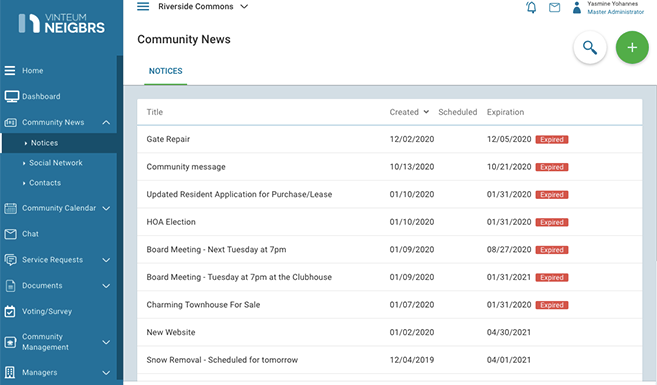
Task: Click the Chat envelope icon in sidebar
Action: coord(10,234)
